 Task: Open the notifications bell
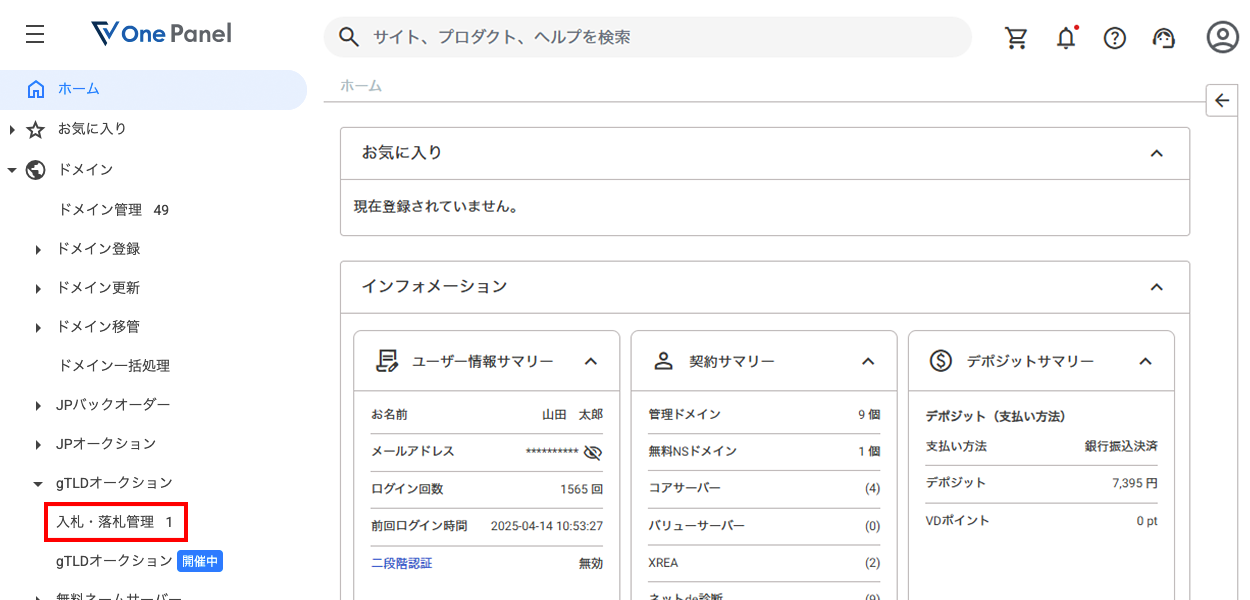pyautogui.click(x=1066, y=38)
